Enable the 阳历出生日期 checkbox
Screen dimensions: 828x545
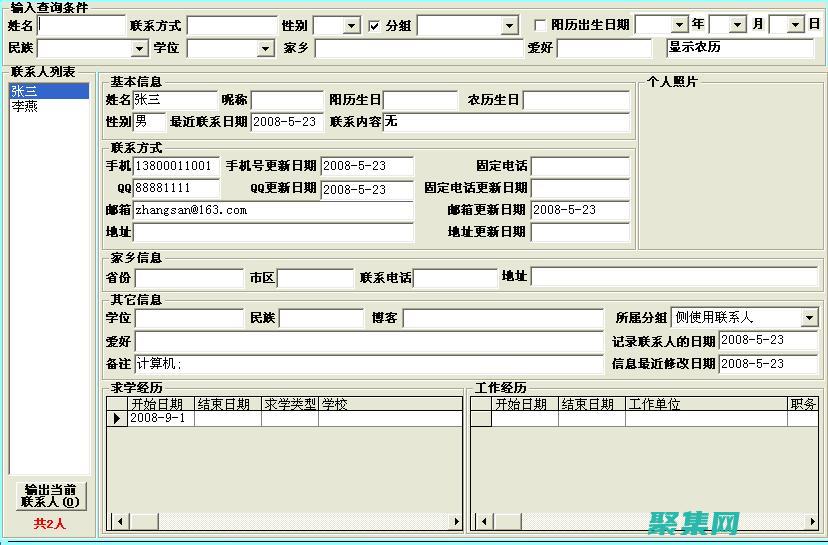pyautogui.click(x=540, y=26)
